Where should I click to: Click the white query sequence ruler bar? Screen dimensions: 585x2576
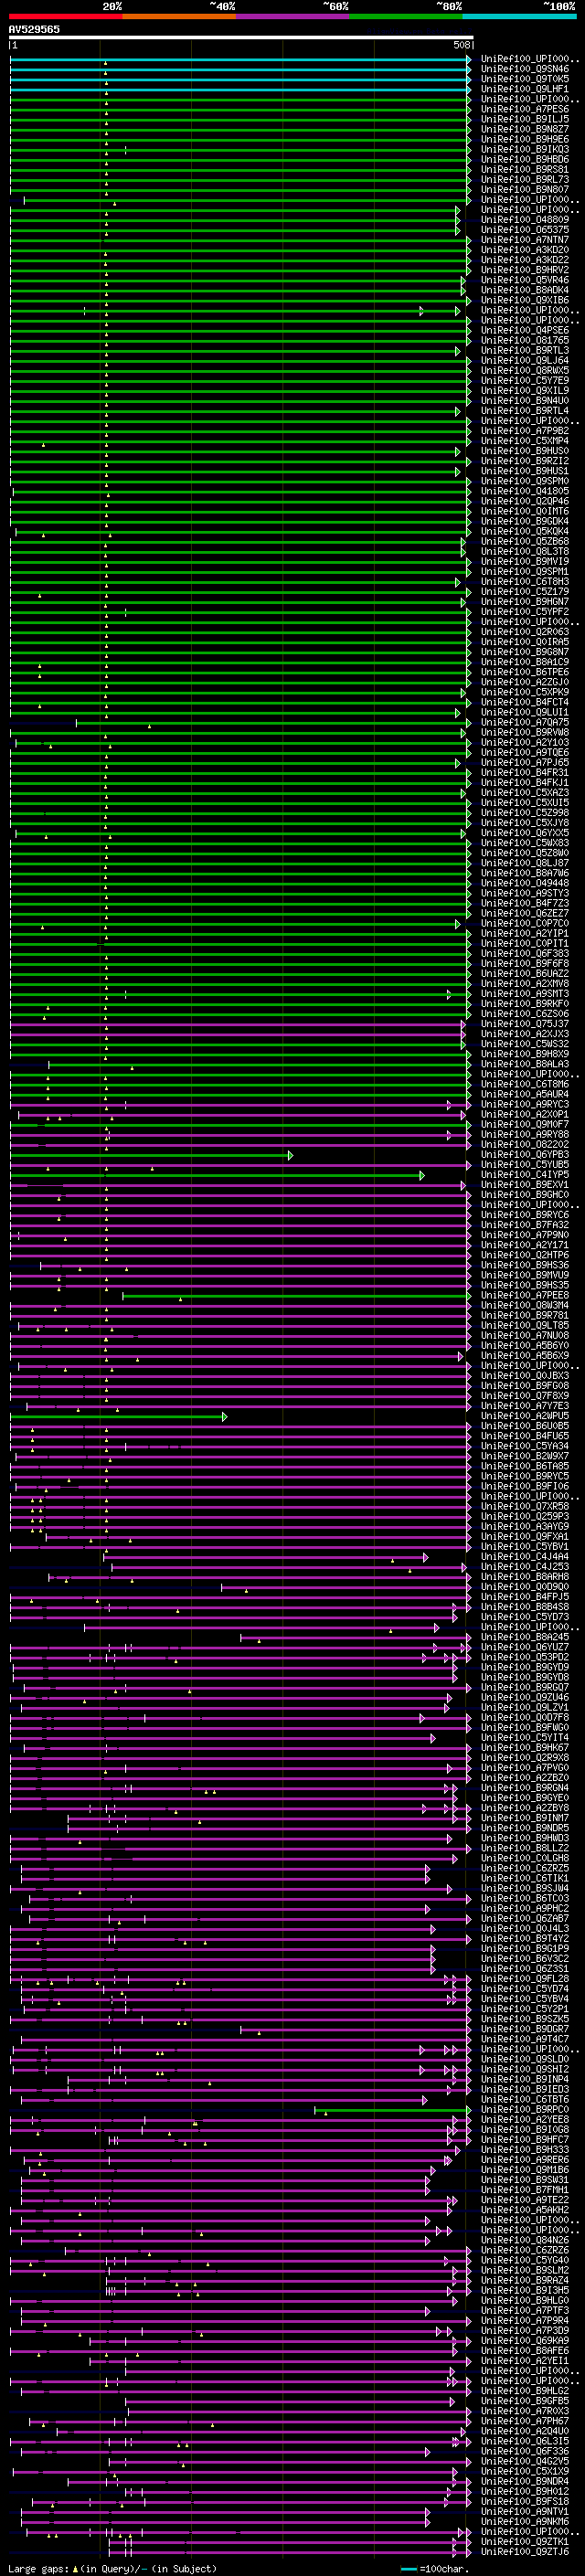click(241, 37)
